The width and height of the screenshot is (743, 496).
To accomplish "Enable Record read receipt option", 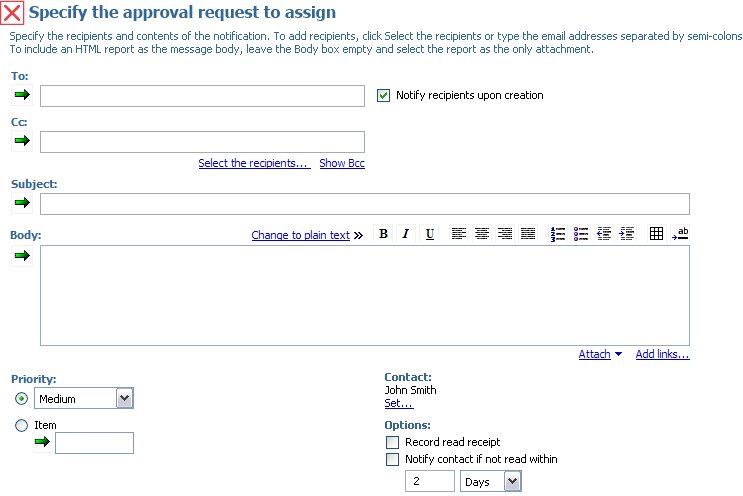I will (392, 442).
